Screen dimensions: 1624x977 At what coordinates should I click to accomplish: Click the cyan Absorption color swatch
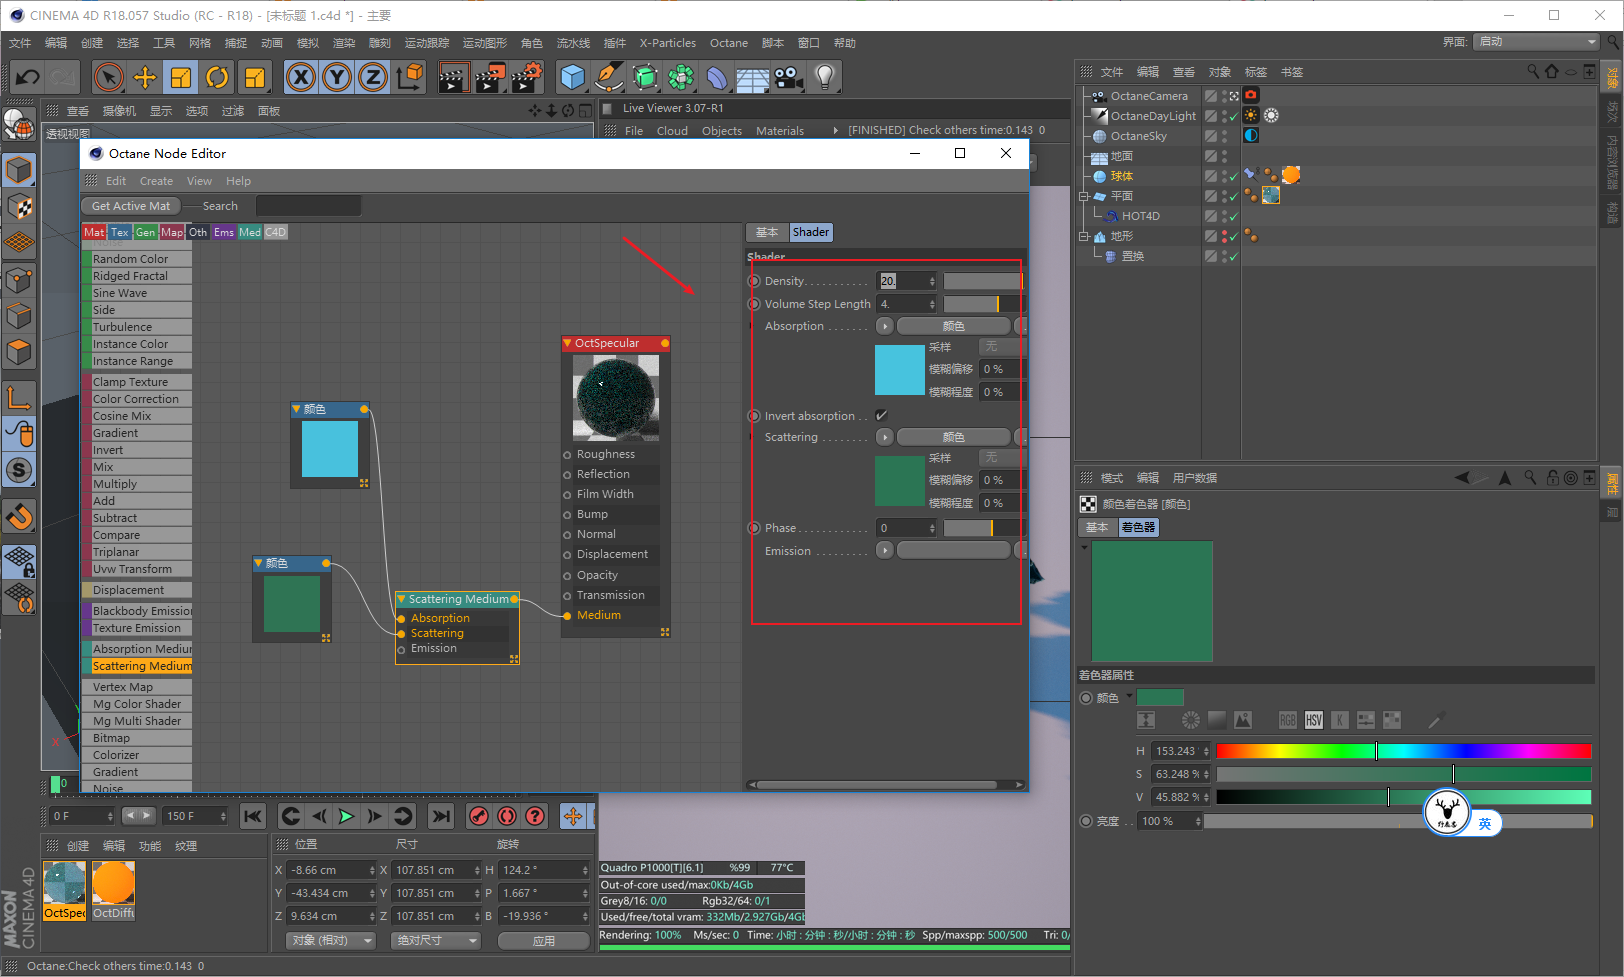pyautogui.click(x=900, y=370)
